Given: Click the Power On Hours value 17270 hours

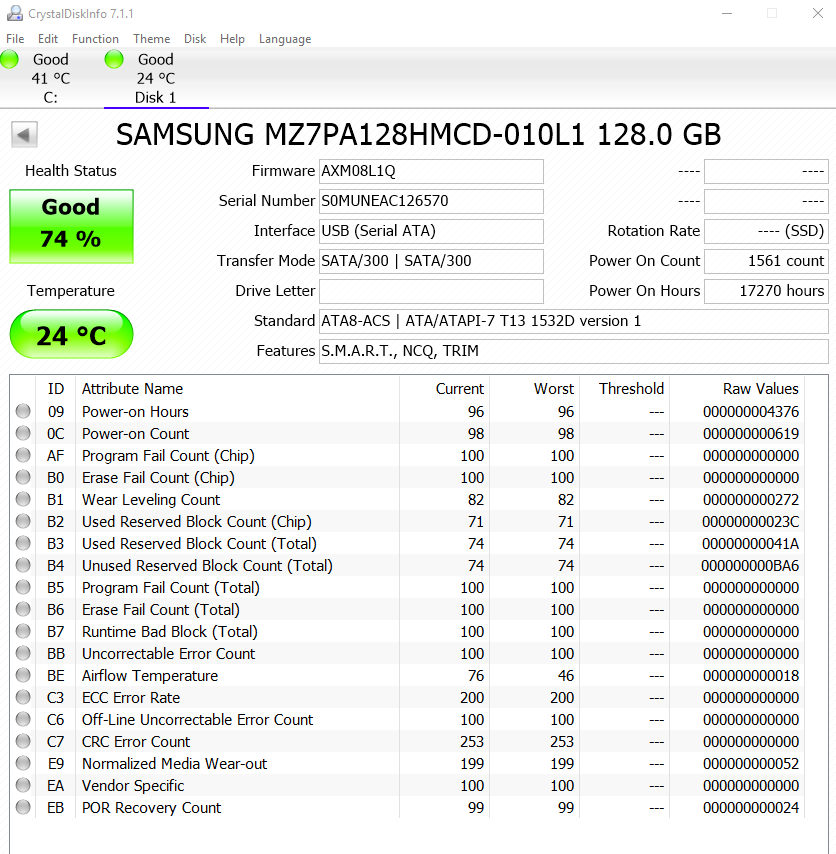Looking at the screenshot, I should [x=766, y=291].
